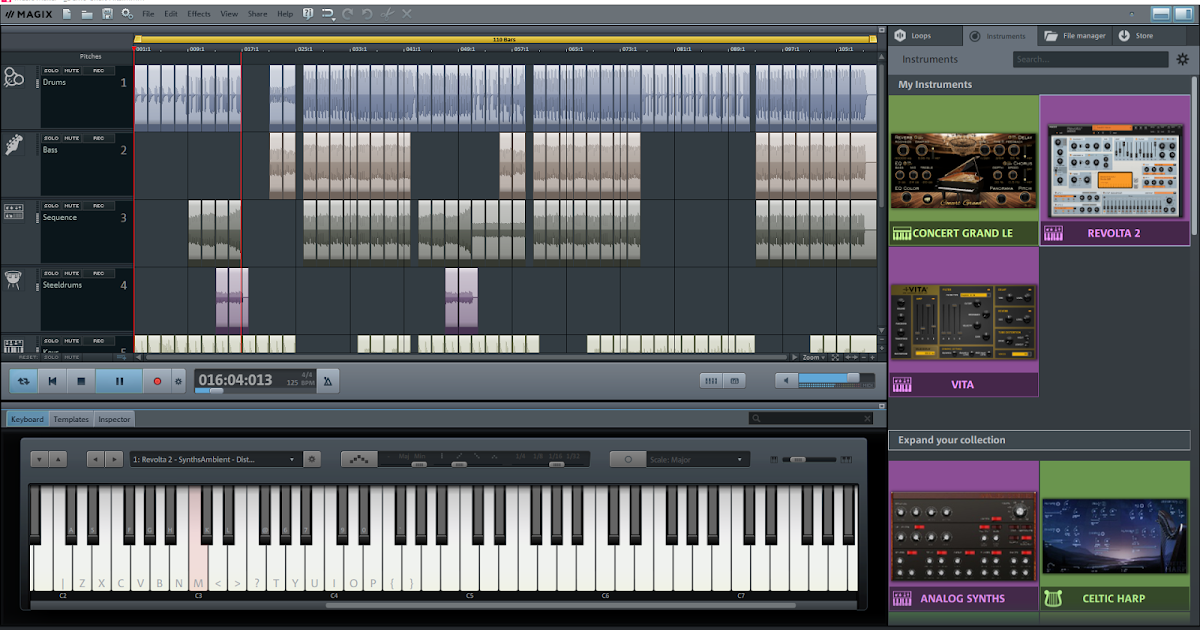Click the Drums track instrument icon
This screenshot has height=630, width=1200.
tap(14, 77)
